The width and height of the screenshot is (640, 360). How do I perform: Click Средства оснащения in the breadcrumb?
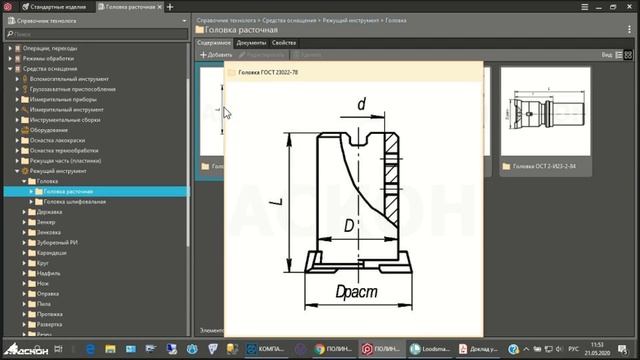(x=289, y=20)
